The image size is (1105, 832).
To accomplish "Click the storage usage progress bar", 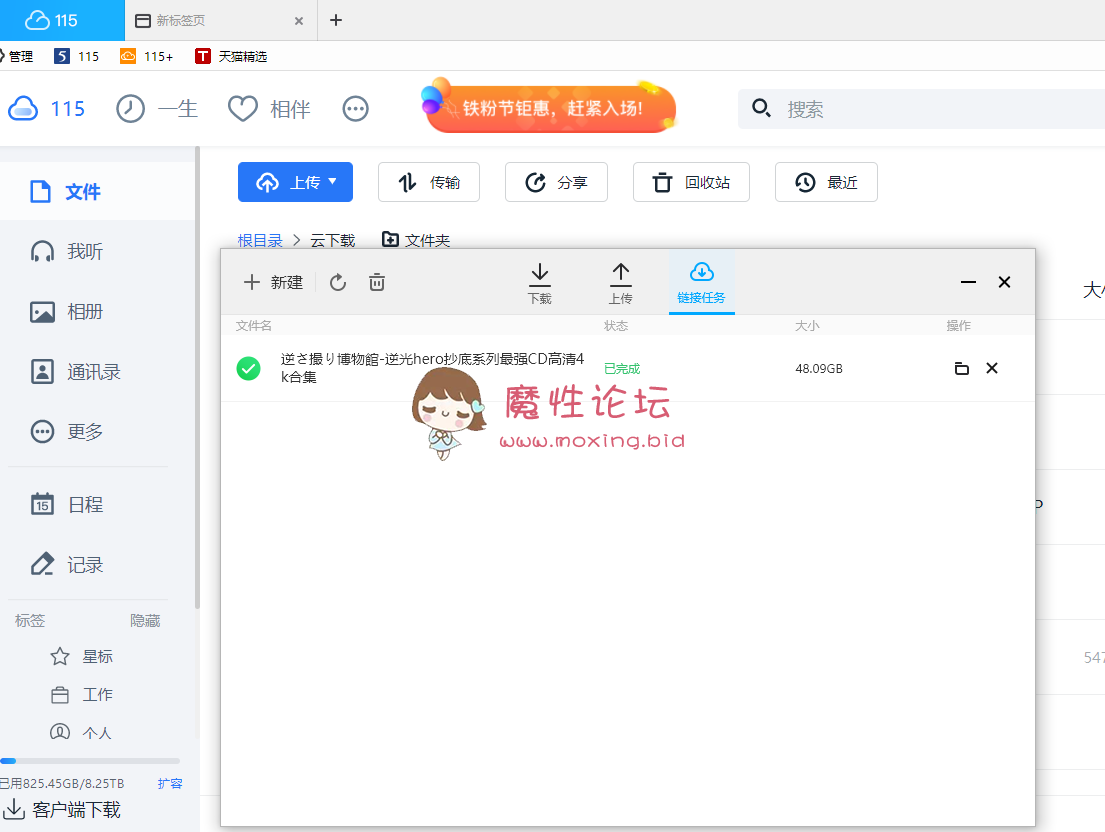I will 90,761.
